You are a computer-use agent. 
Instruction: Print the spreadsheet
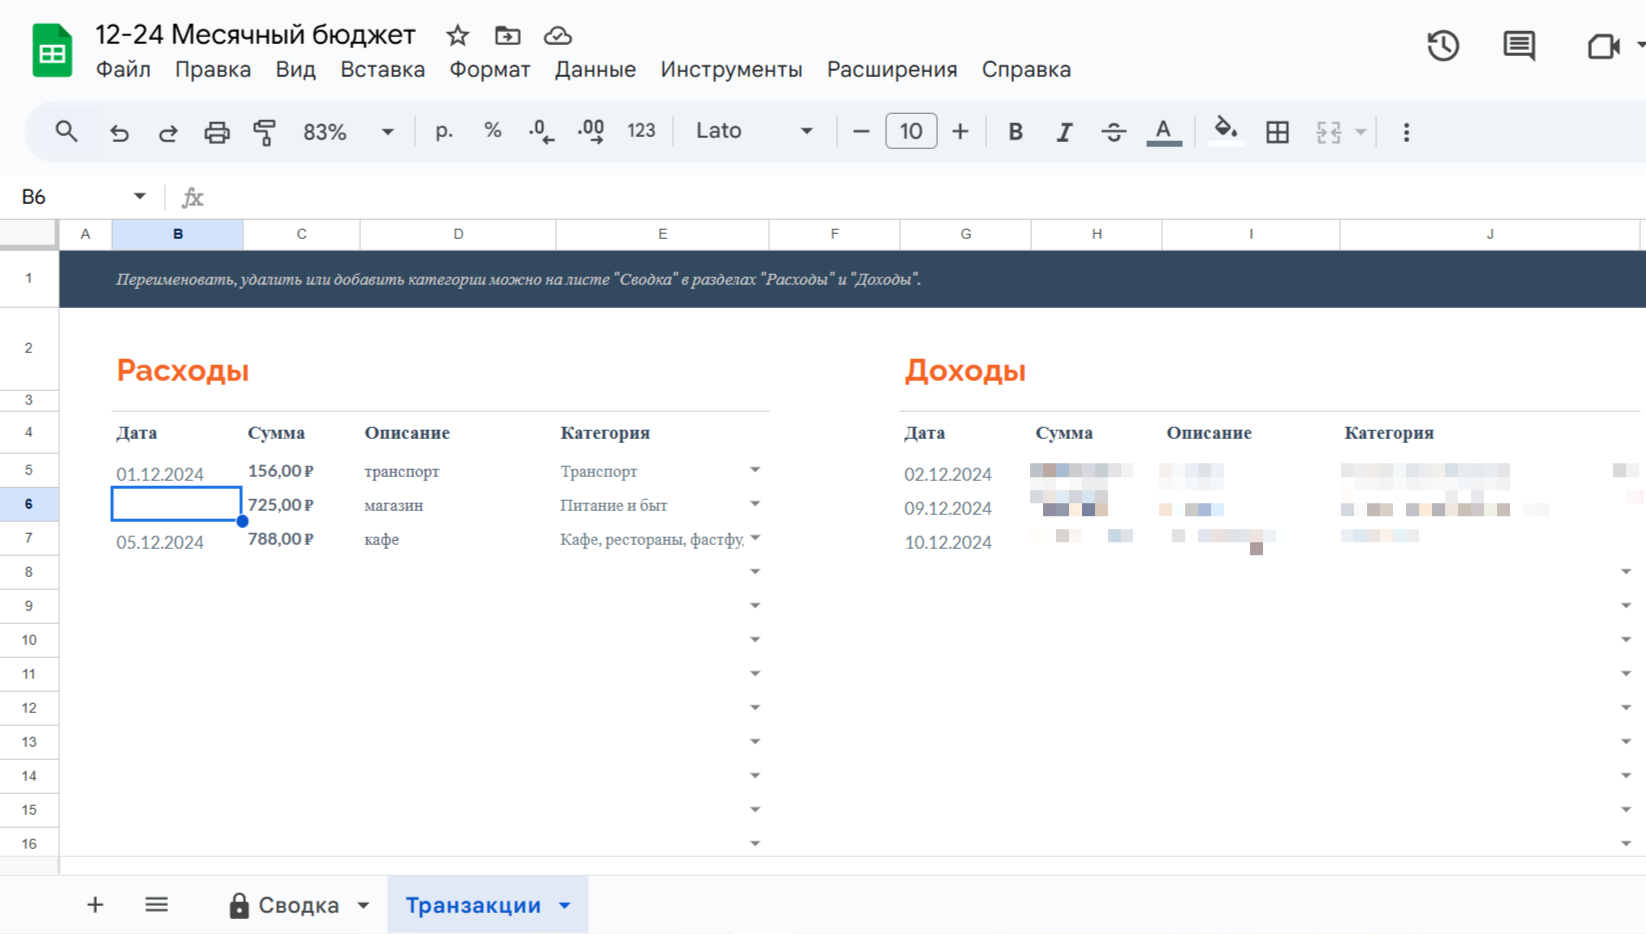(217, 132)
